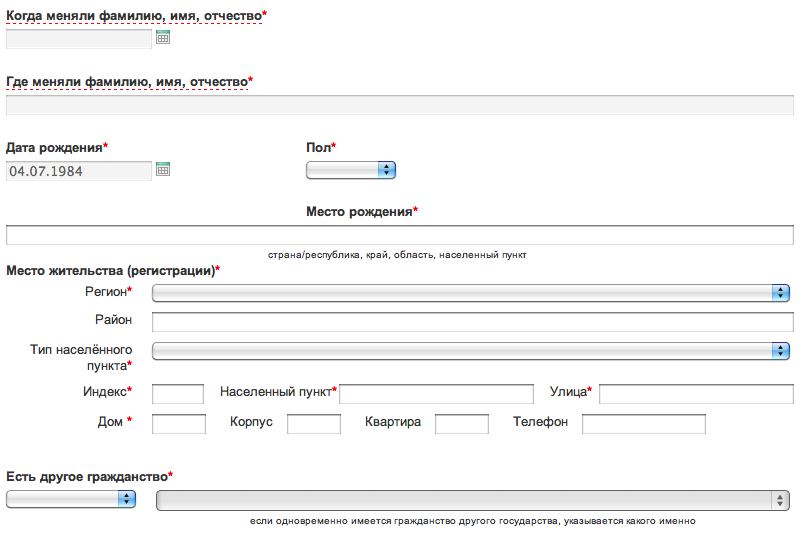The height and width of the screenshot is (539, 803).
Task: Click the hint text страна/республика, край, область
Action: click(x=397, y=255)
